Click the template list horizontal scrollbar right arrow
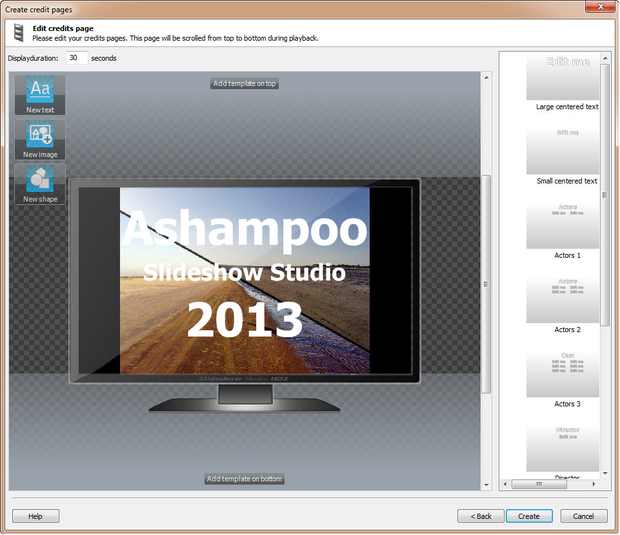The height and width of the screenshot is (535, 620). coord(594,484)
